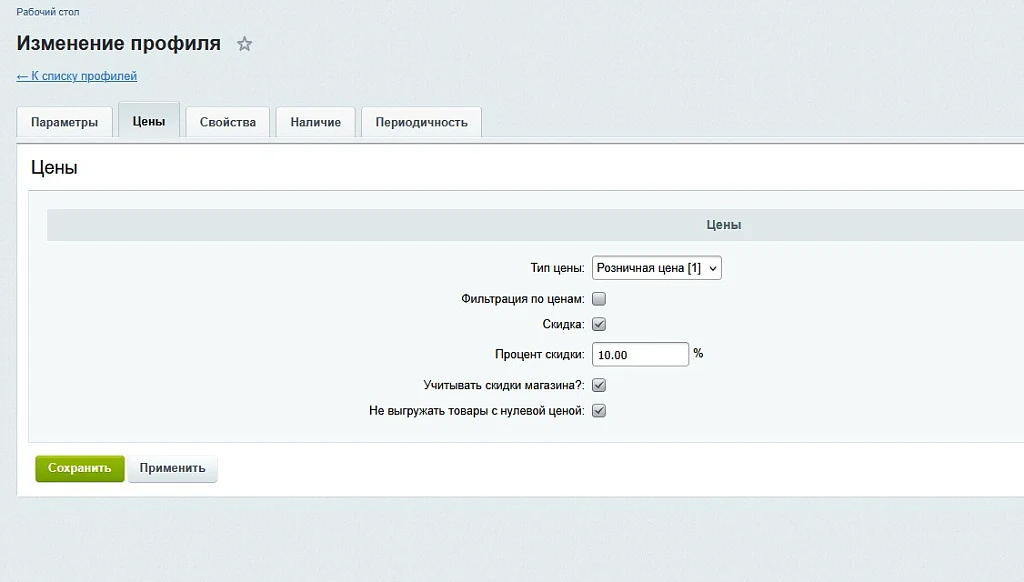Screen dimensions: 1024x582
Task: Toggle 'Учитывать скидки магазина?' checkbox
Action: coord(599,385)
